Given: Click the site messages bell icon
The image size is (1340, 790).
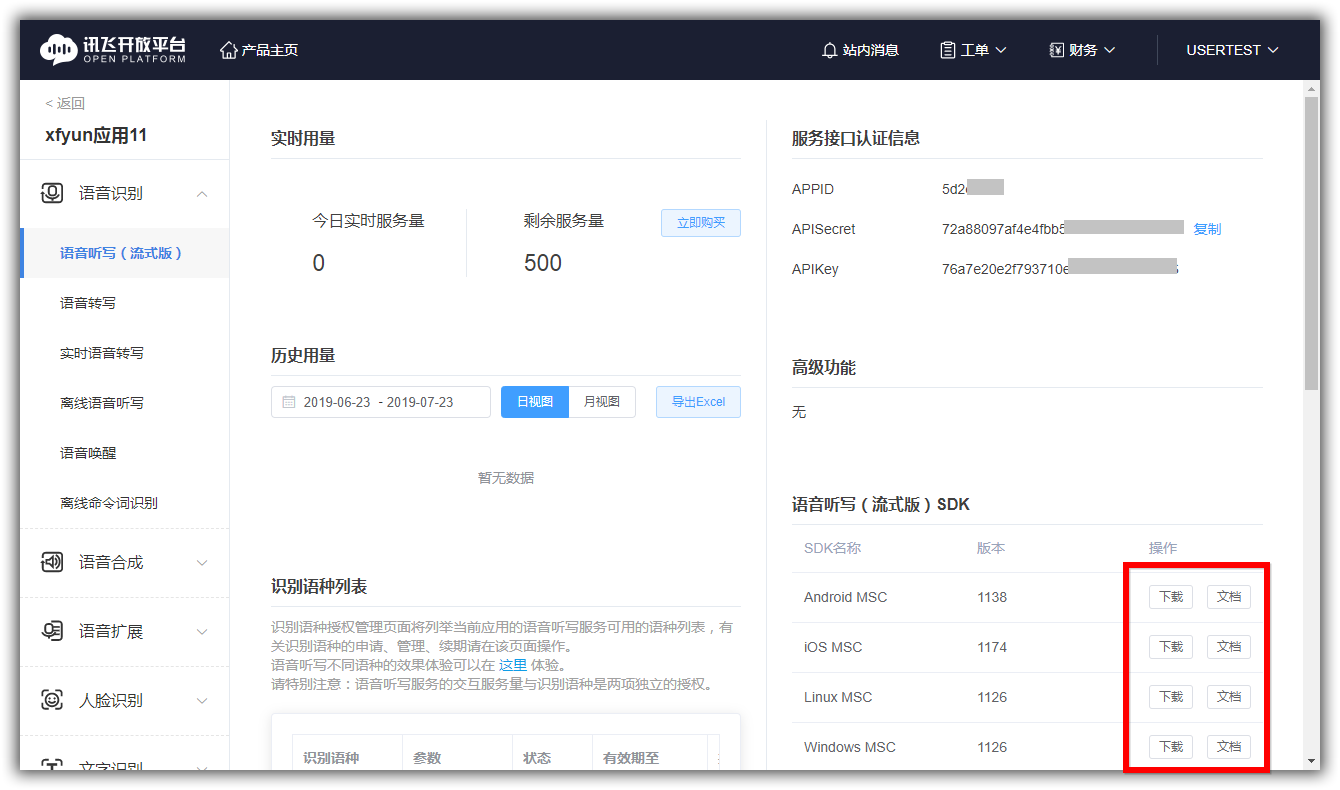Looking at the screenshot, I should [x=829, y=50].
